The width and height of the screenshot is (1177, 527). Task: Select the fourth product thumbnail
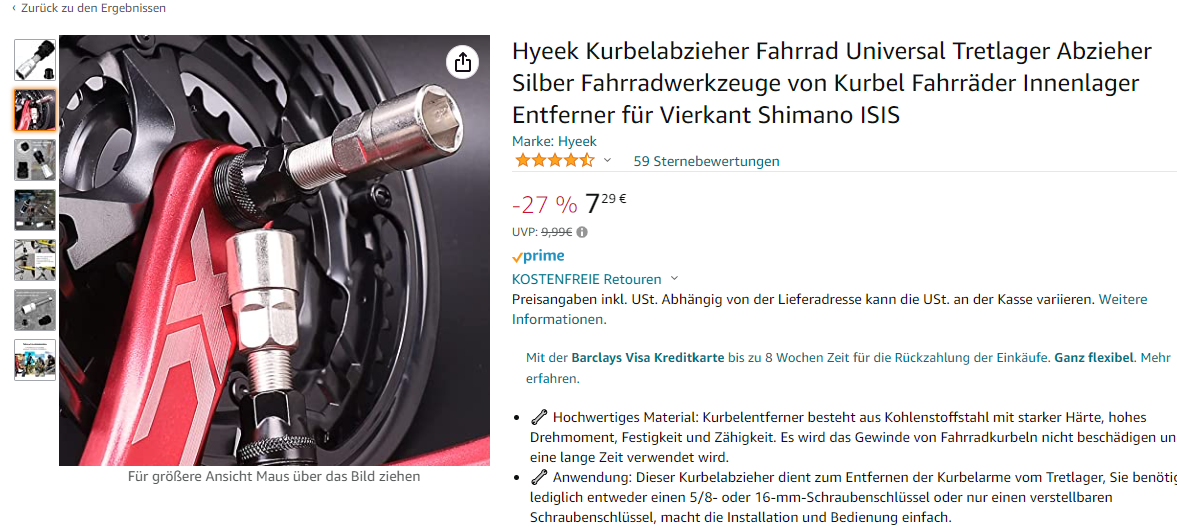click(x=35, y=210)
